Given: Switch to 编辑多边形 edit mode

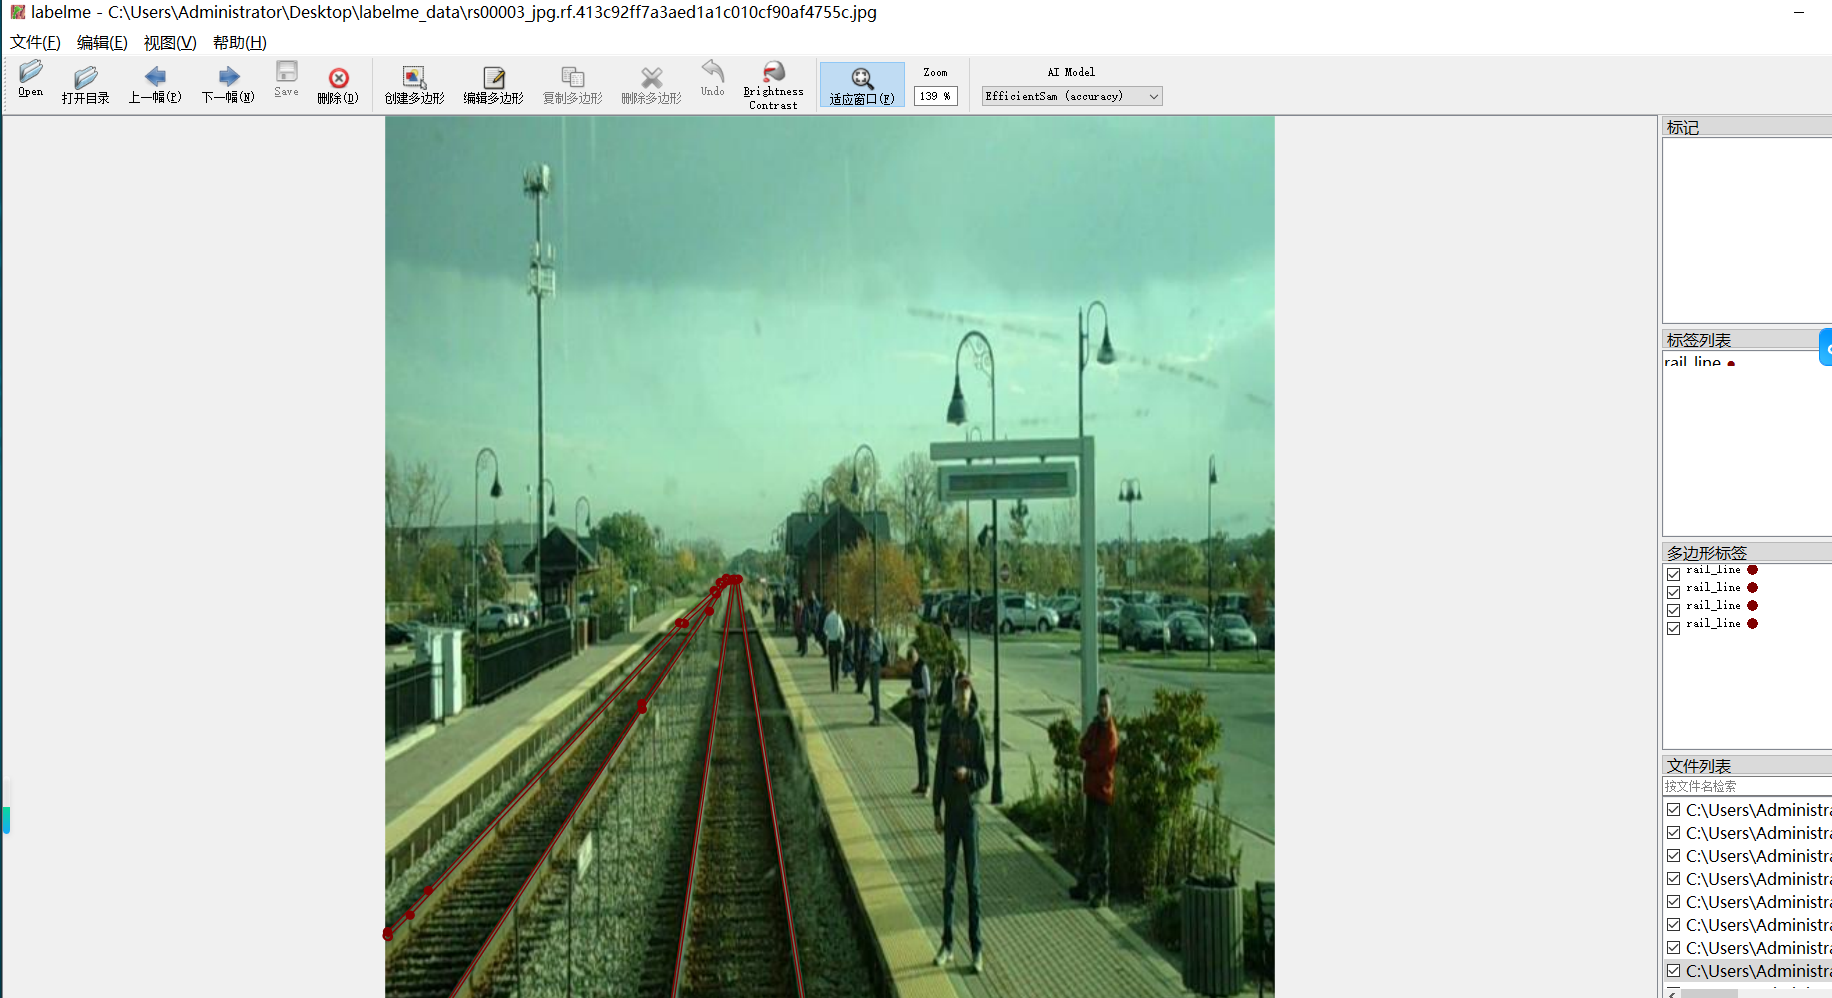Looking at the screenshot, I should 493,83.
